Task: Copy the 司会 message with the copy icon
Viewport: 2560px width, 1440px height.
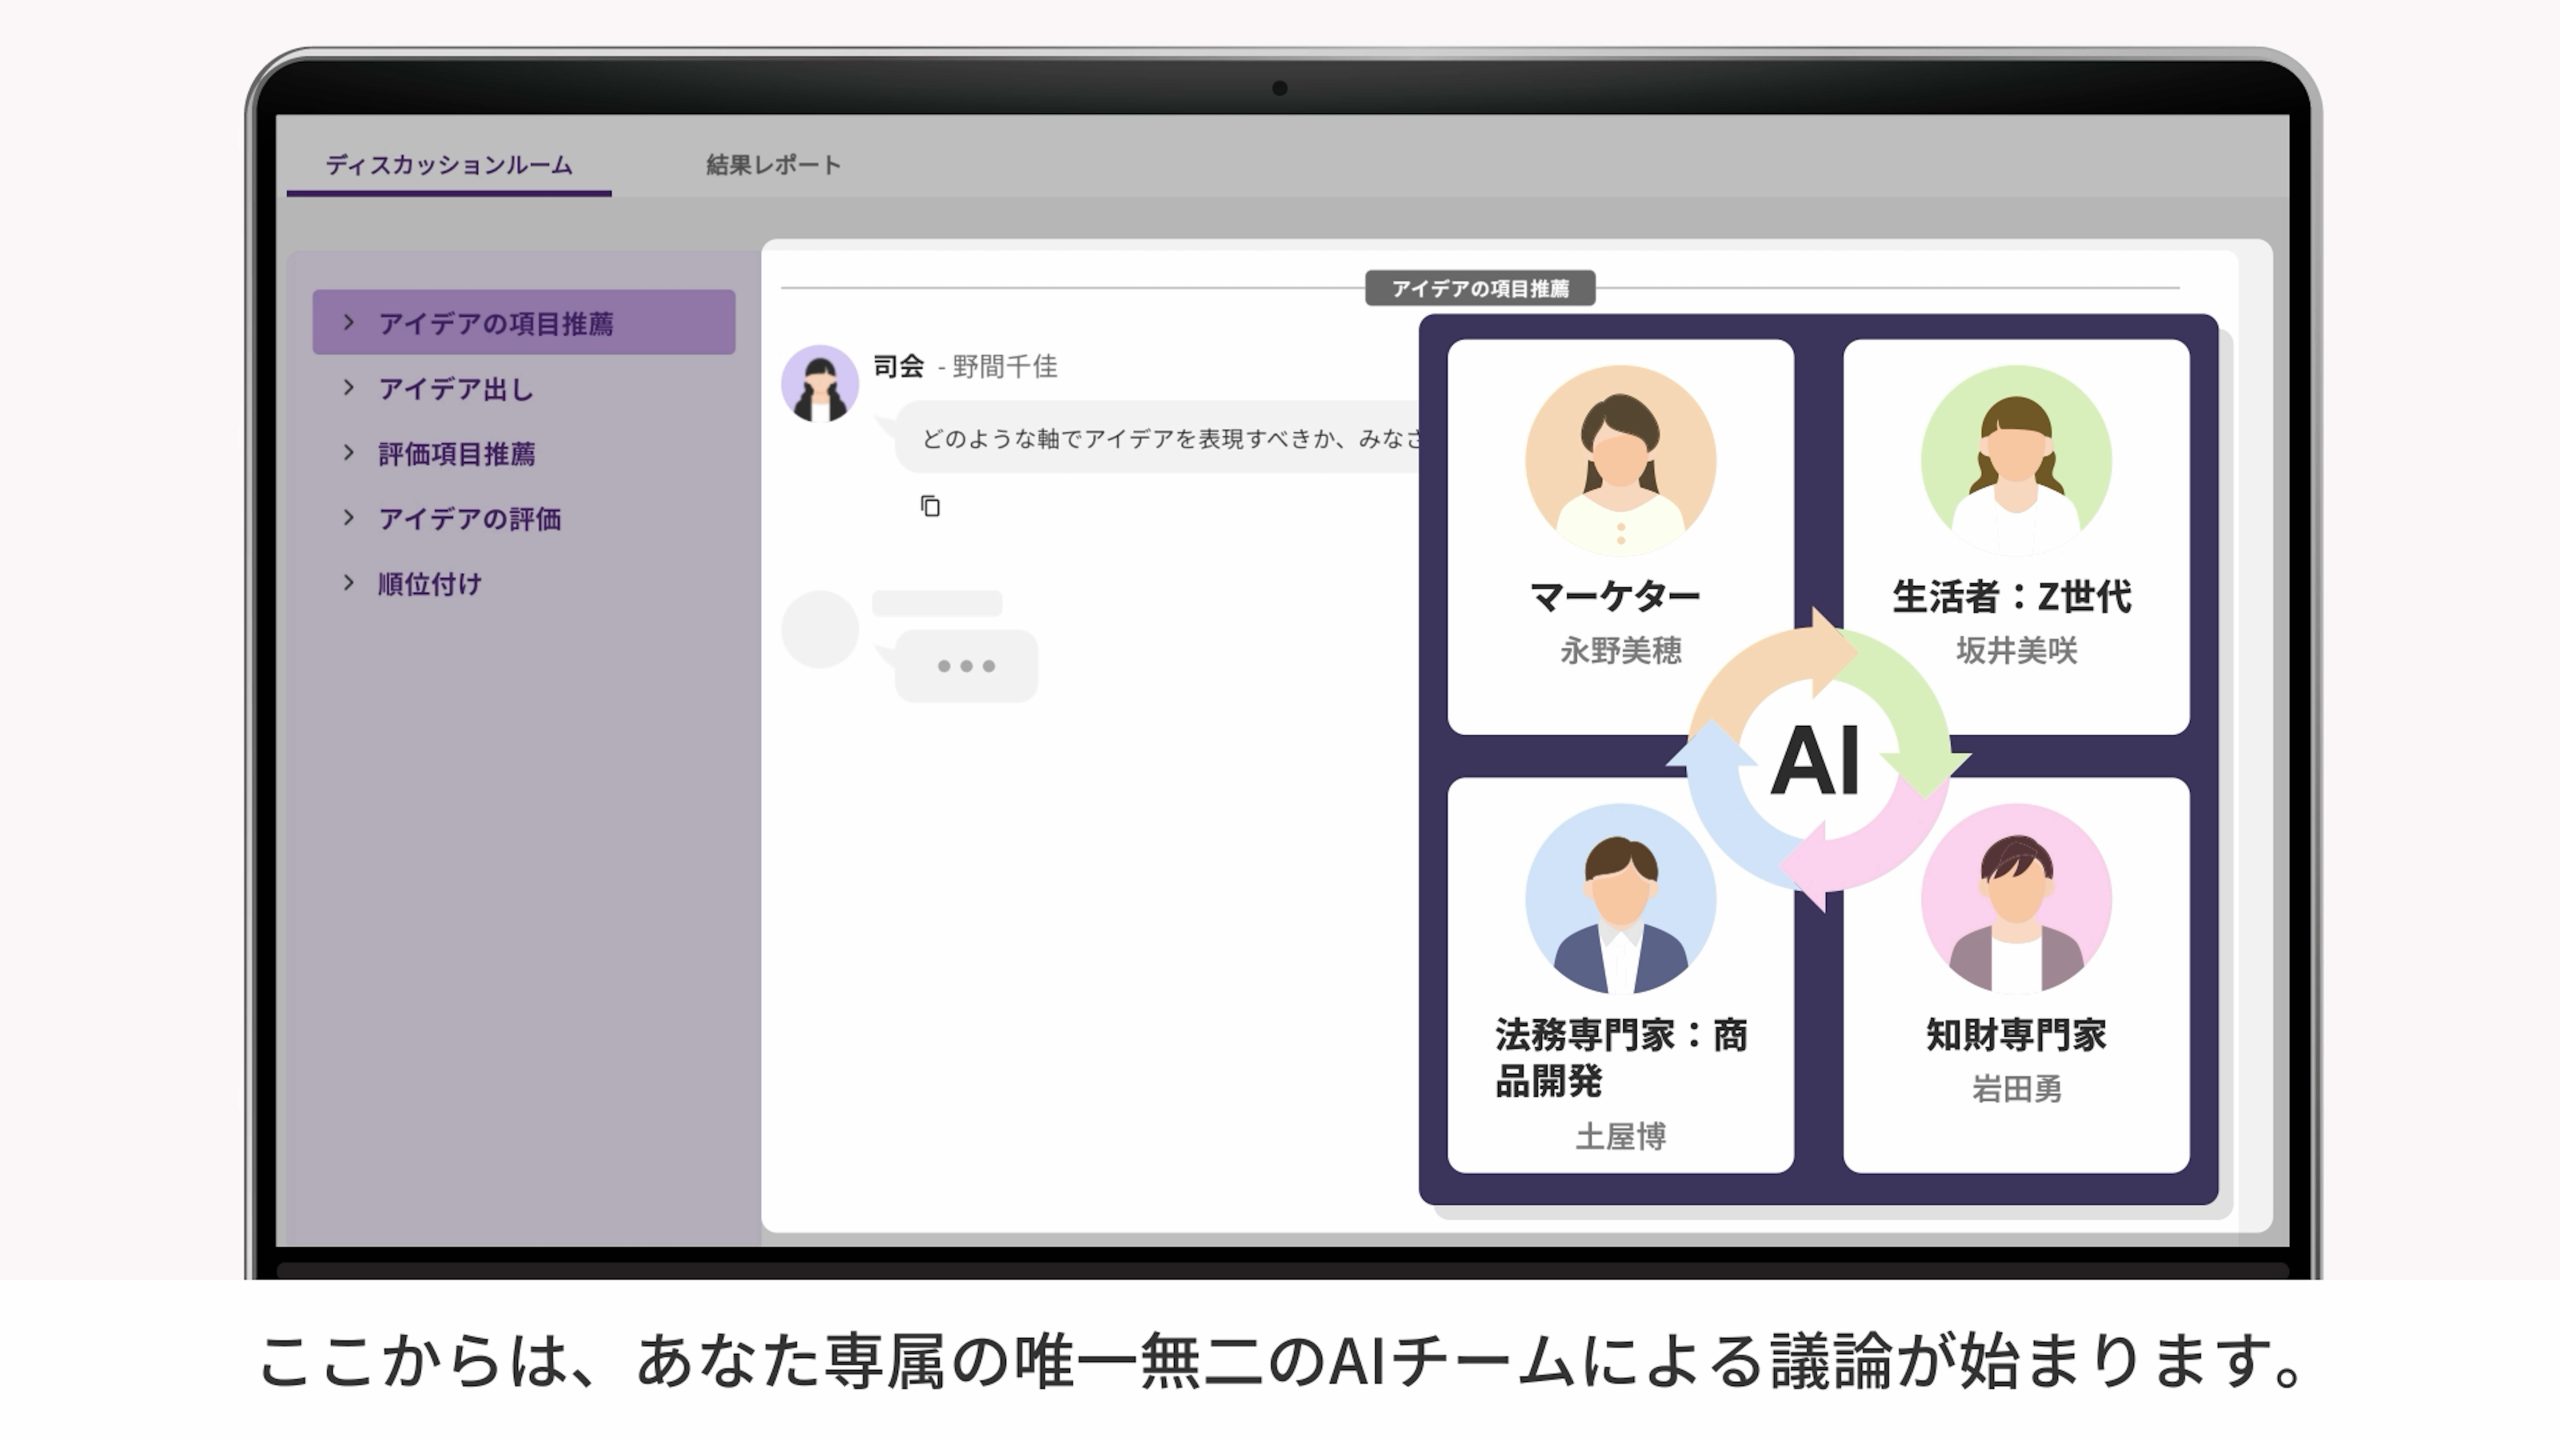Action: (930, 506)
